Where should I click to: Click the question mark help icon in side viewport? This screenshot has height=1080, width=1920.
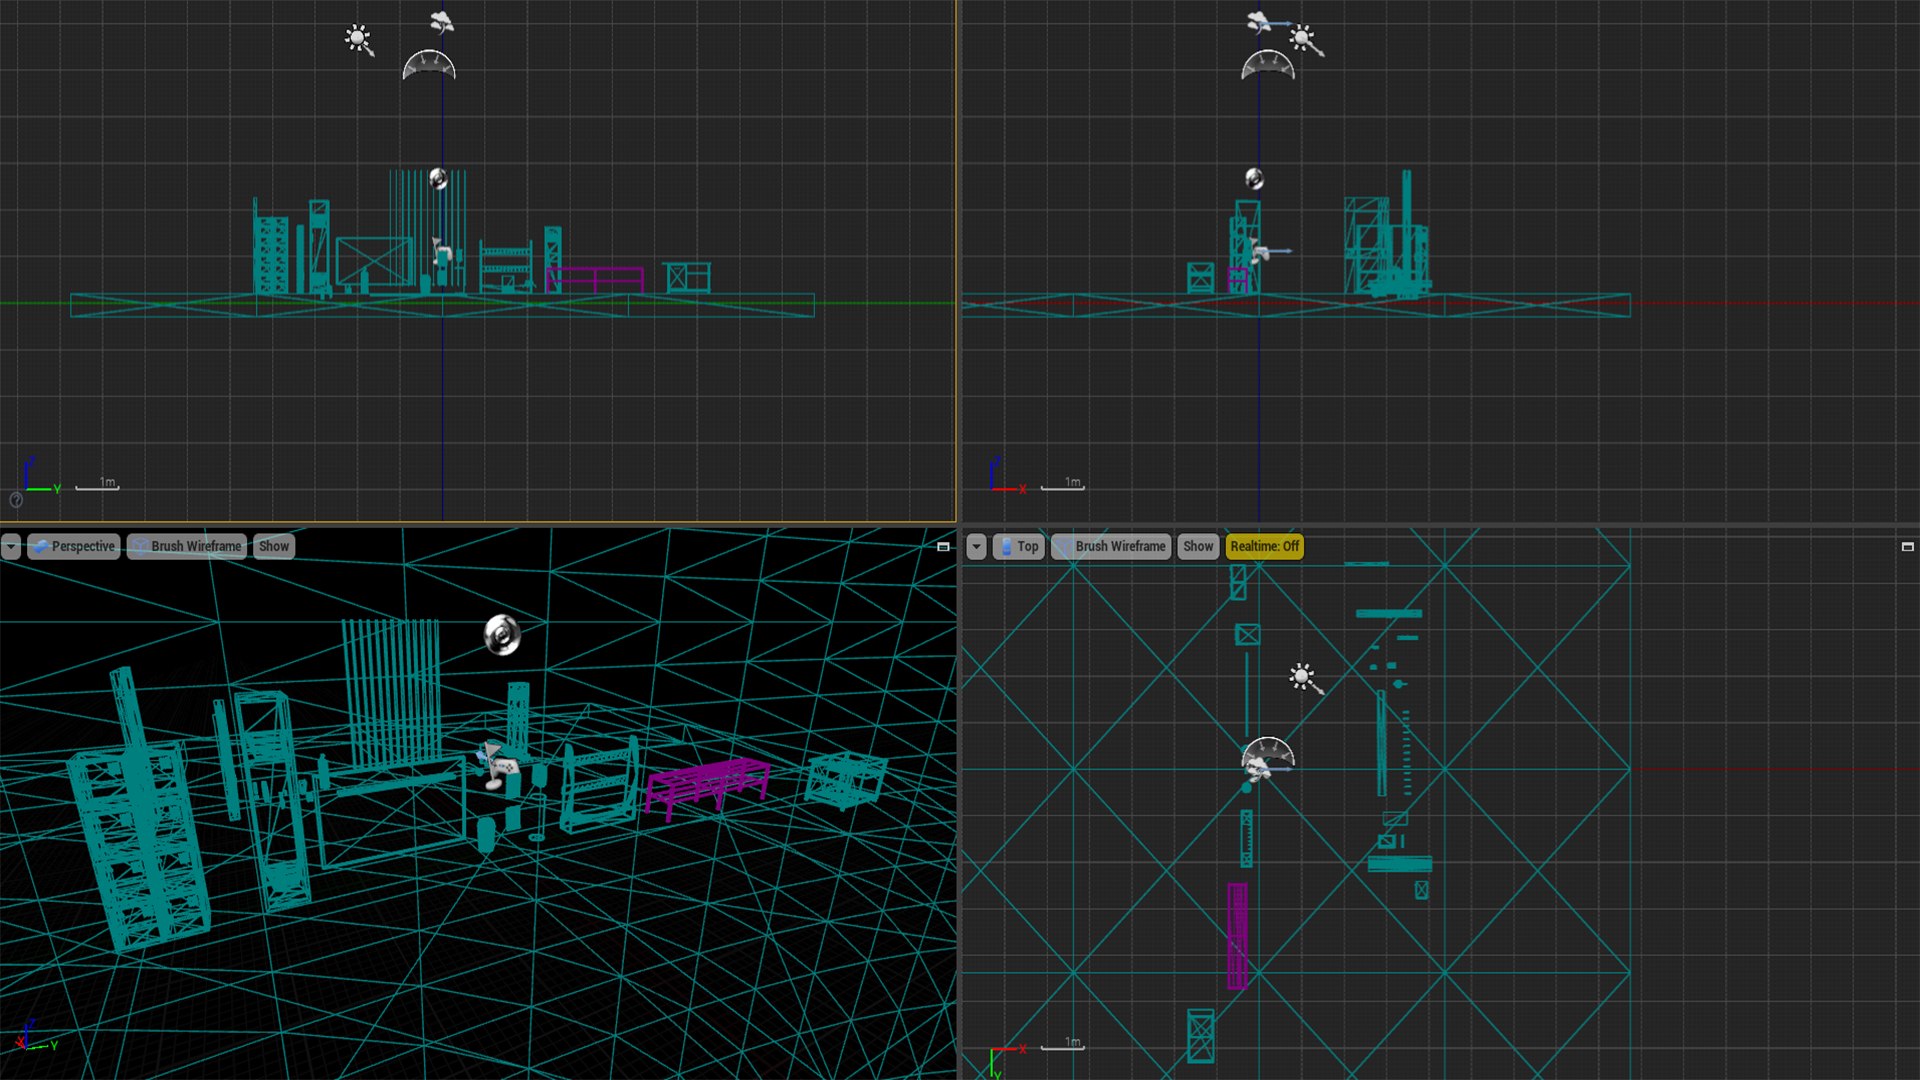(x=16, y=499)
